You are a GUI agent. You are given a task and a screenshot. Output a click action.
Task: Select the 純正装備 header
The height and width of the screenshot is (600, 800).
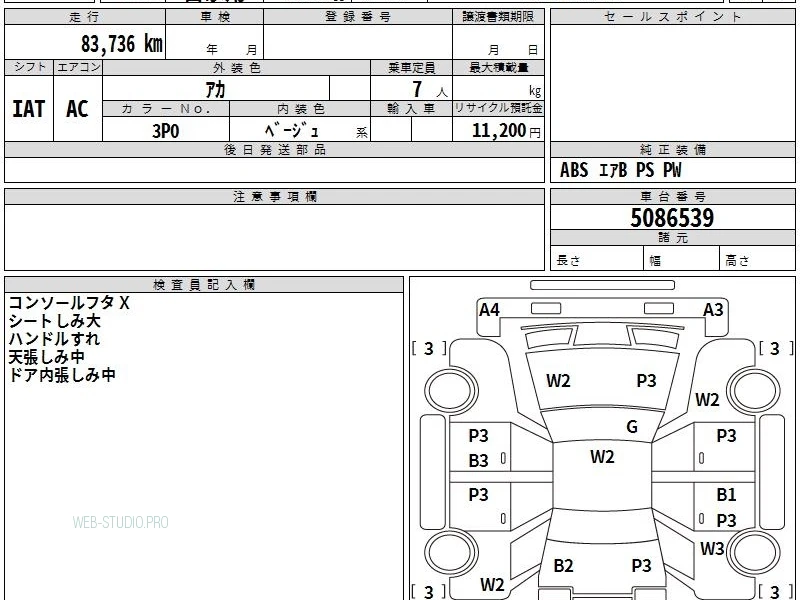click(x=672, y=150)
